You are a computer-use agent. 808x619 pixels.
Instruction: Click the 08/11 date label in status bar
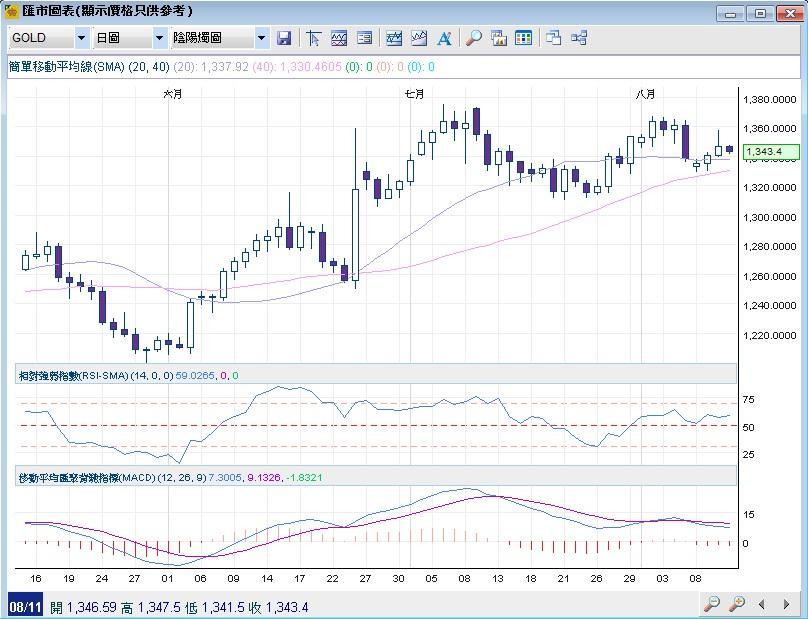(24, 607)
